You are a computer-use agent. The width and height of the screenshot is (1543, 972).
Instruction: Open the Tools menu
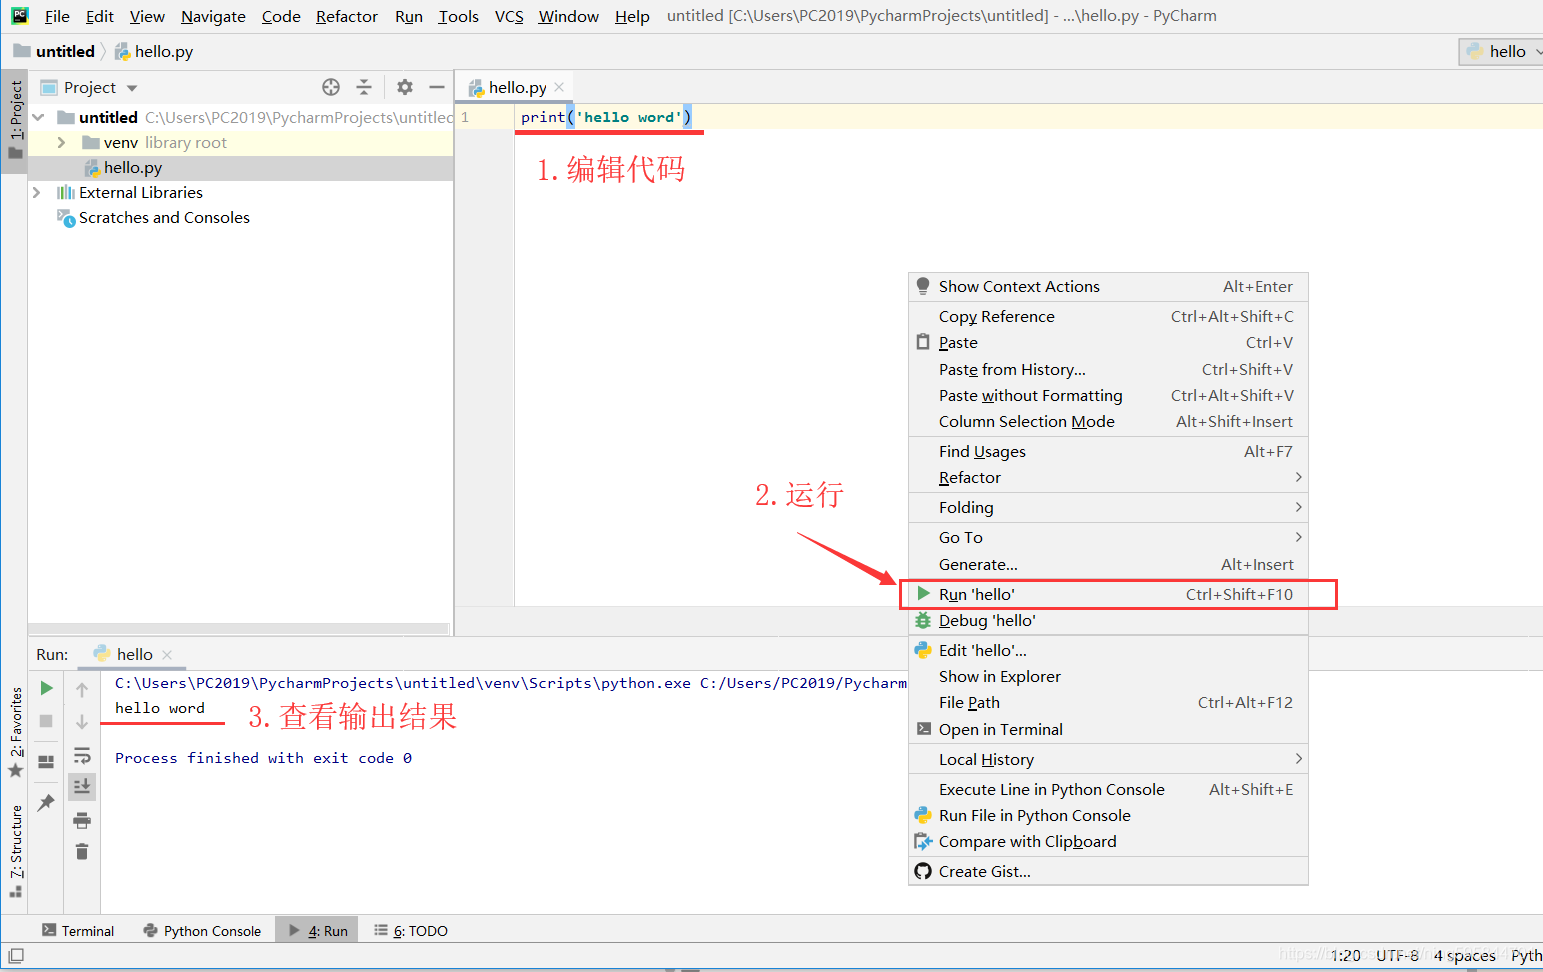pyautogui.click(x=458, y=17)
